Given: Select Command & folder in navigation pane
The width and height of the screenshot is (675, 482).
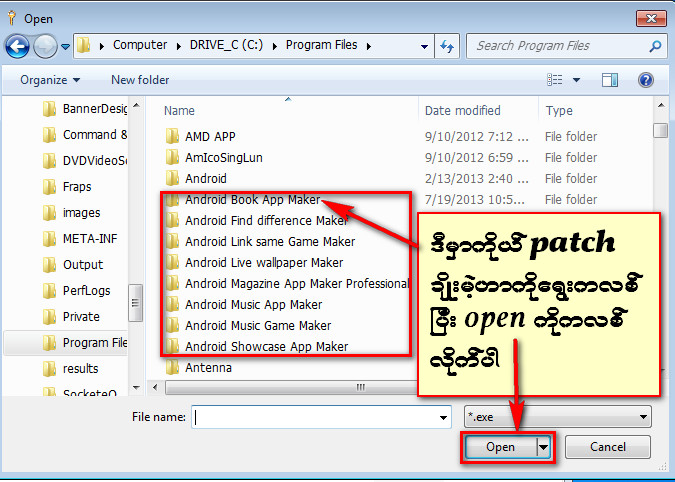Looking at the screenshot, I should [x=85, y=135].
